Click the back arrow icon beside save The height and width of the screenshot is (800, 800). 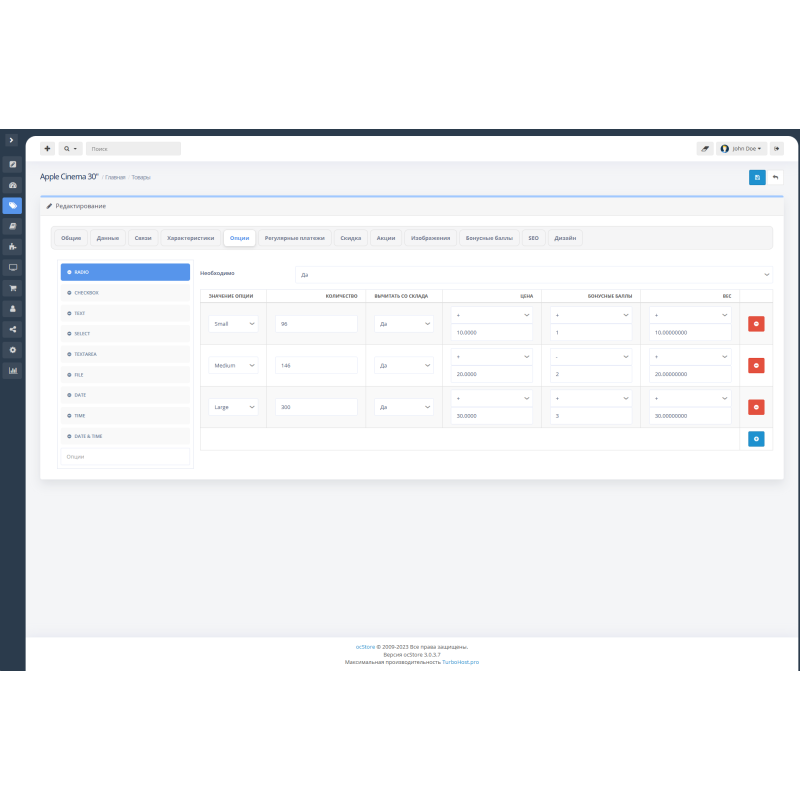[778, 176]
